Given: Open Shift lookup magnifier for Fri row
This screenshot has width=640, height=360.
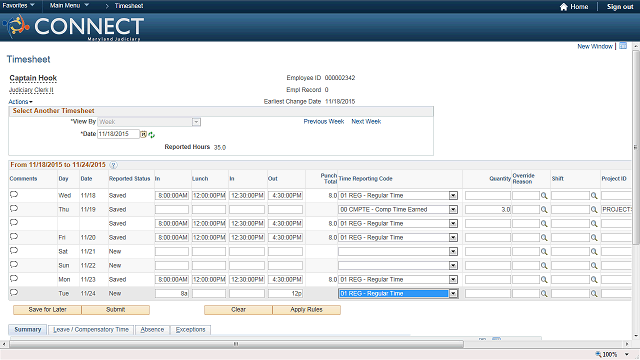Looking at the screenshot, I should click(594, 238).
